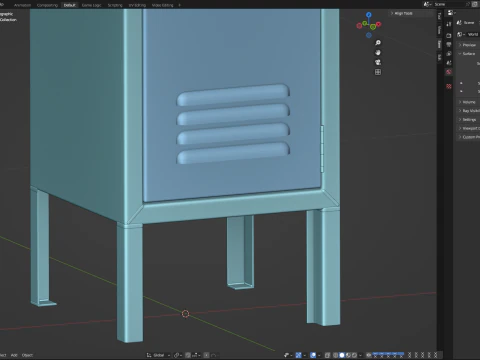Expand the Volume panel
This screenshot has height=360, width=480.
point(468,102)
